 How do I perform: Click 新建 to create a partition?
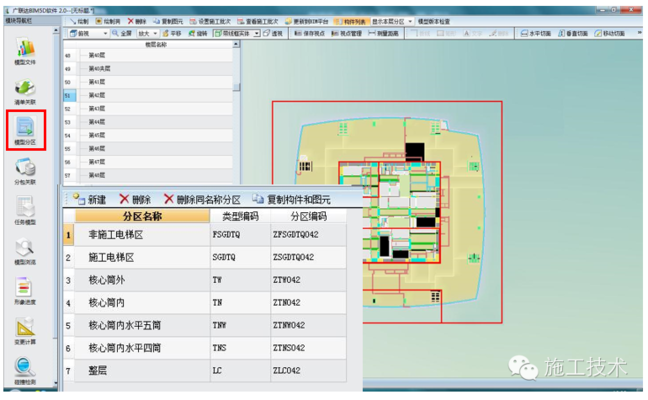[x=89, y=200]
